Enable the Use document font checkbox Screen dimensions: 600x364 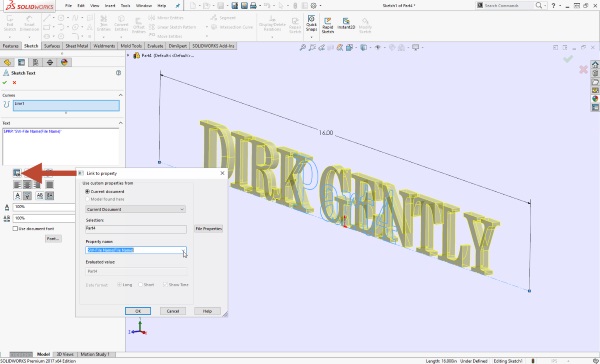(15, 229)
